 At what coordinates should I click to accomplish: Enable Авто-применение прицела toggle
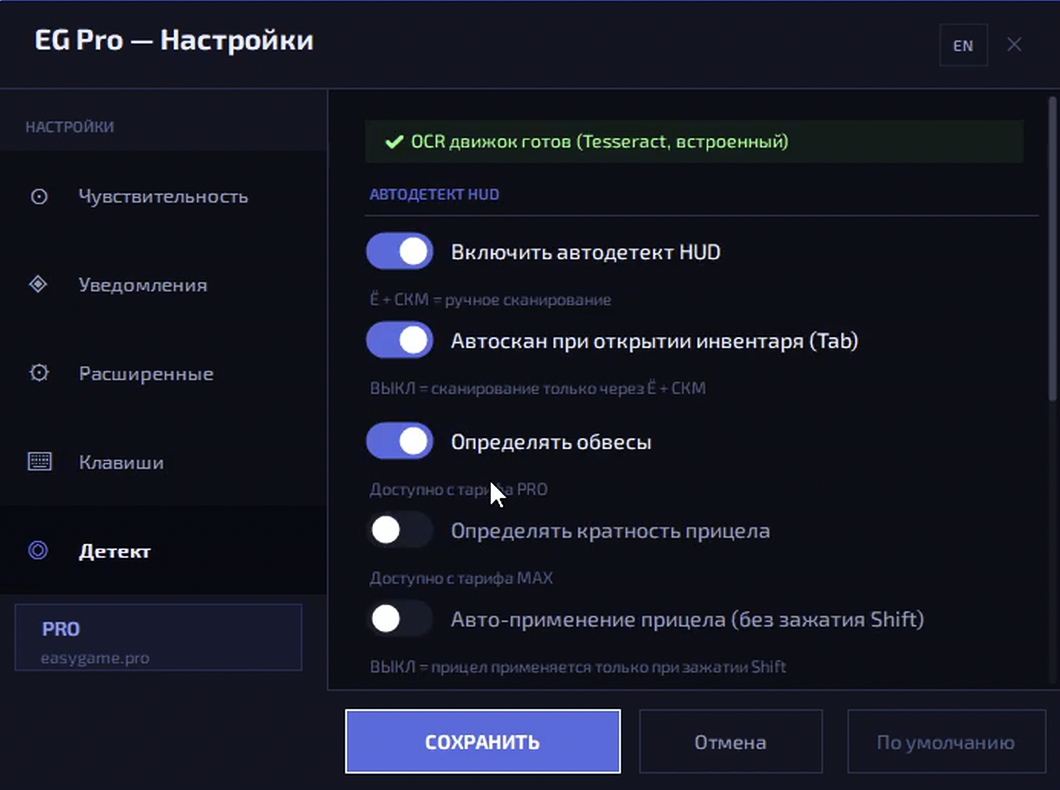(x=399, y=619)
